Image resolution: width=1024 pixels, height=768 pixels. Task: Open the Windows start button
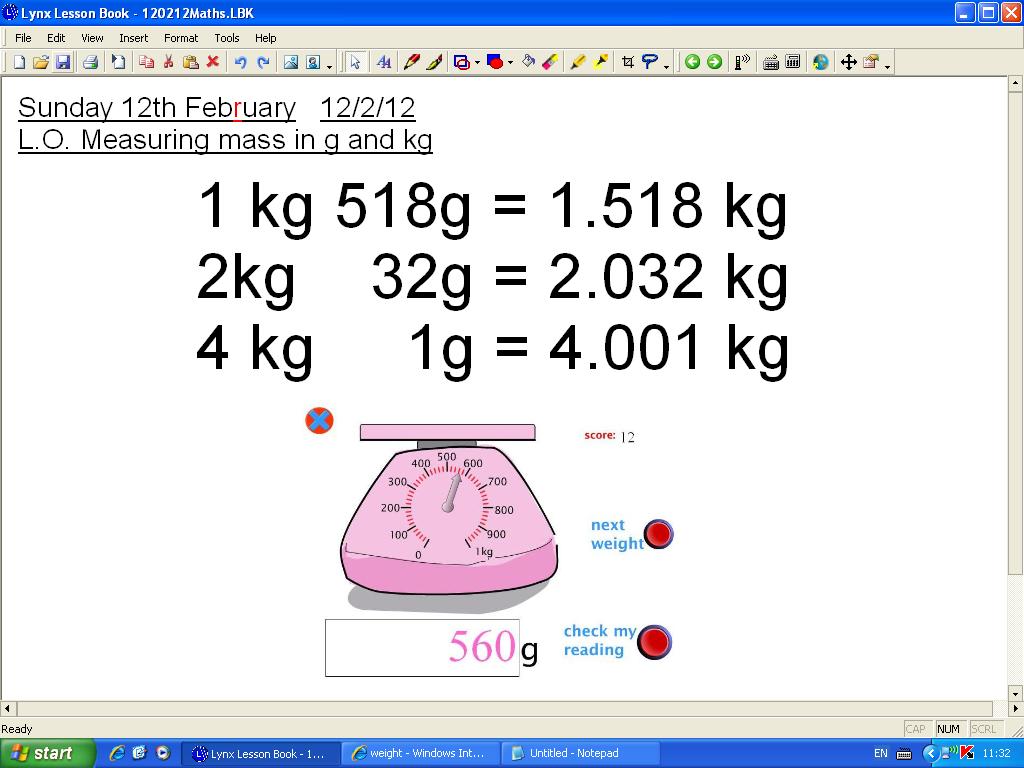point(47,754)
